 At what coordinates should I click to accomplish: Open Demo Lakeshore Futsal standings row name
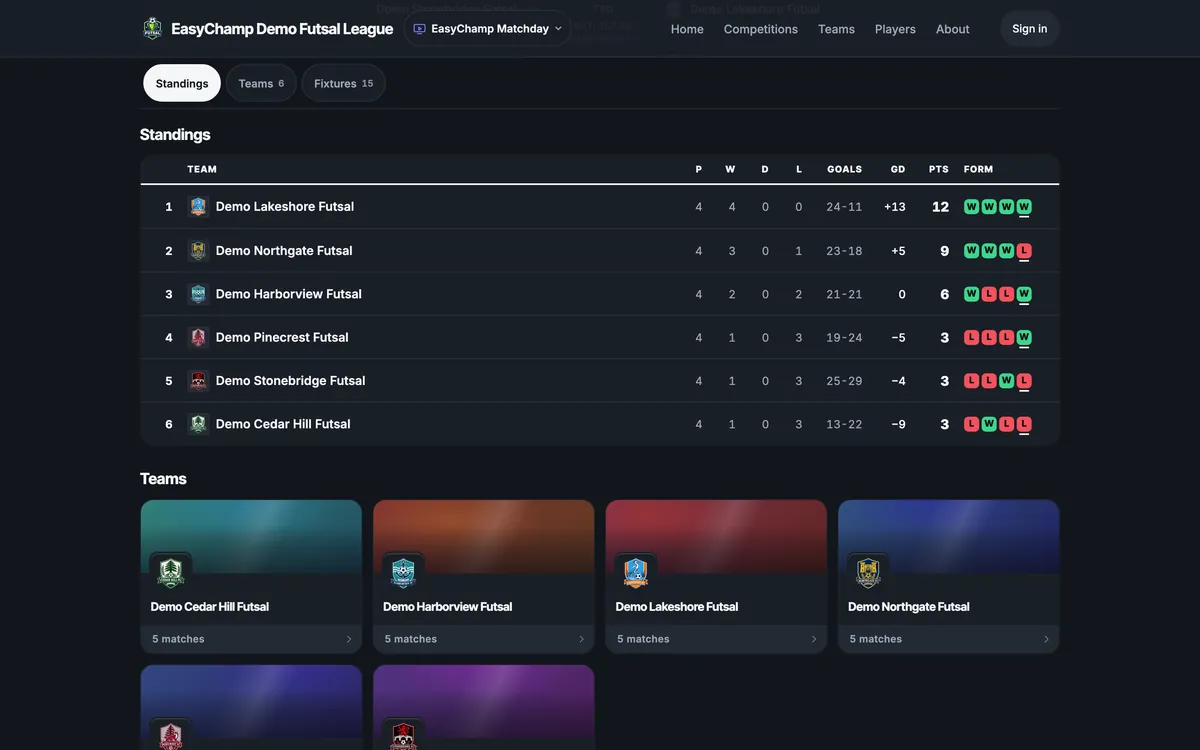coord(285,207)
